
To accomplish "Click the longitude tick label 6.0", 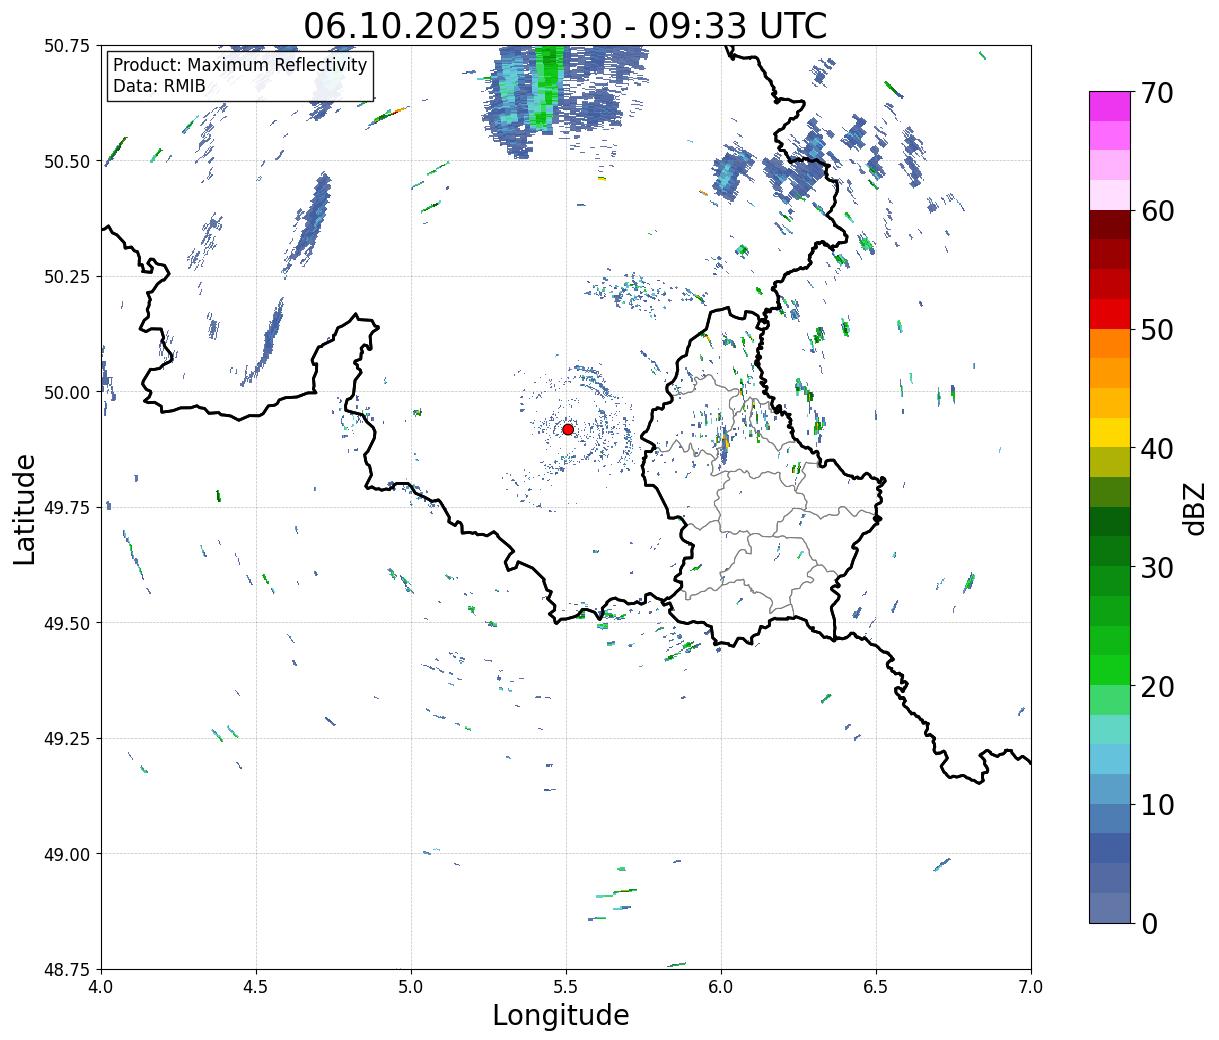I will pos(721,987).
